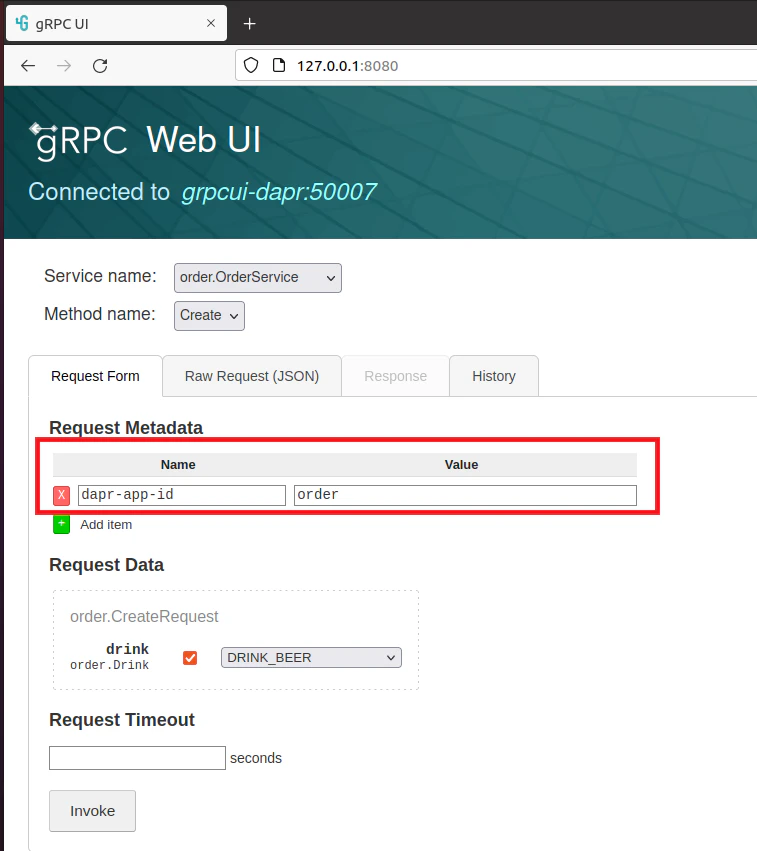This screenshot has height=851, width=757.
Task: Open the Service name dropdown
Action: (258, 277)
